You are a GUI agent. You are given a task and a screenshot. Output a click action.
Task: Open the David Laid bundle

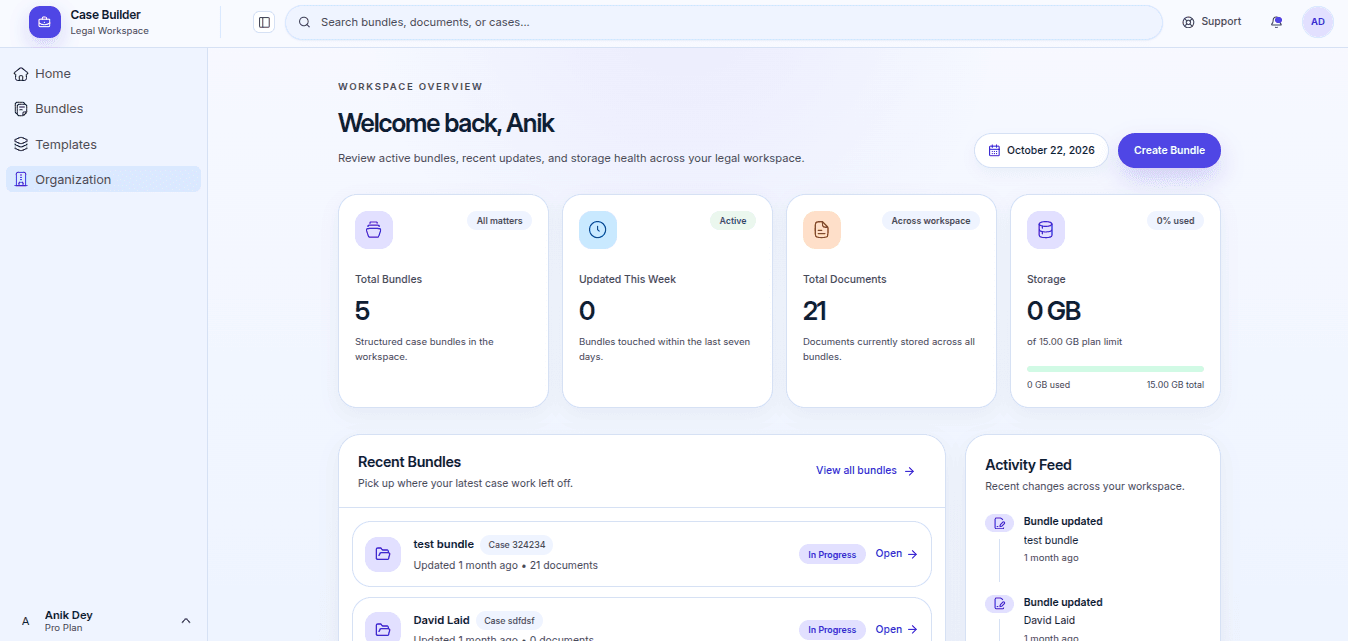click(641, 620)
